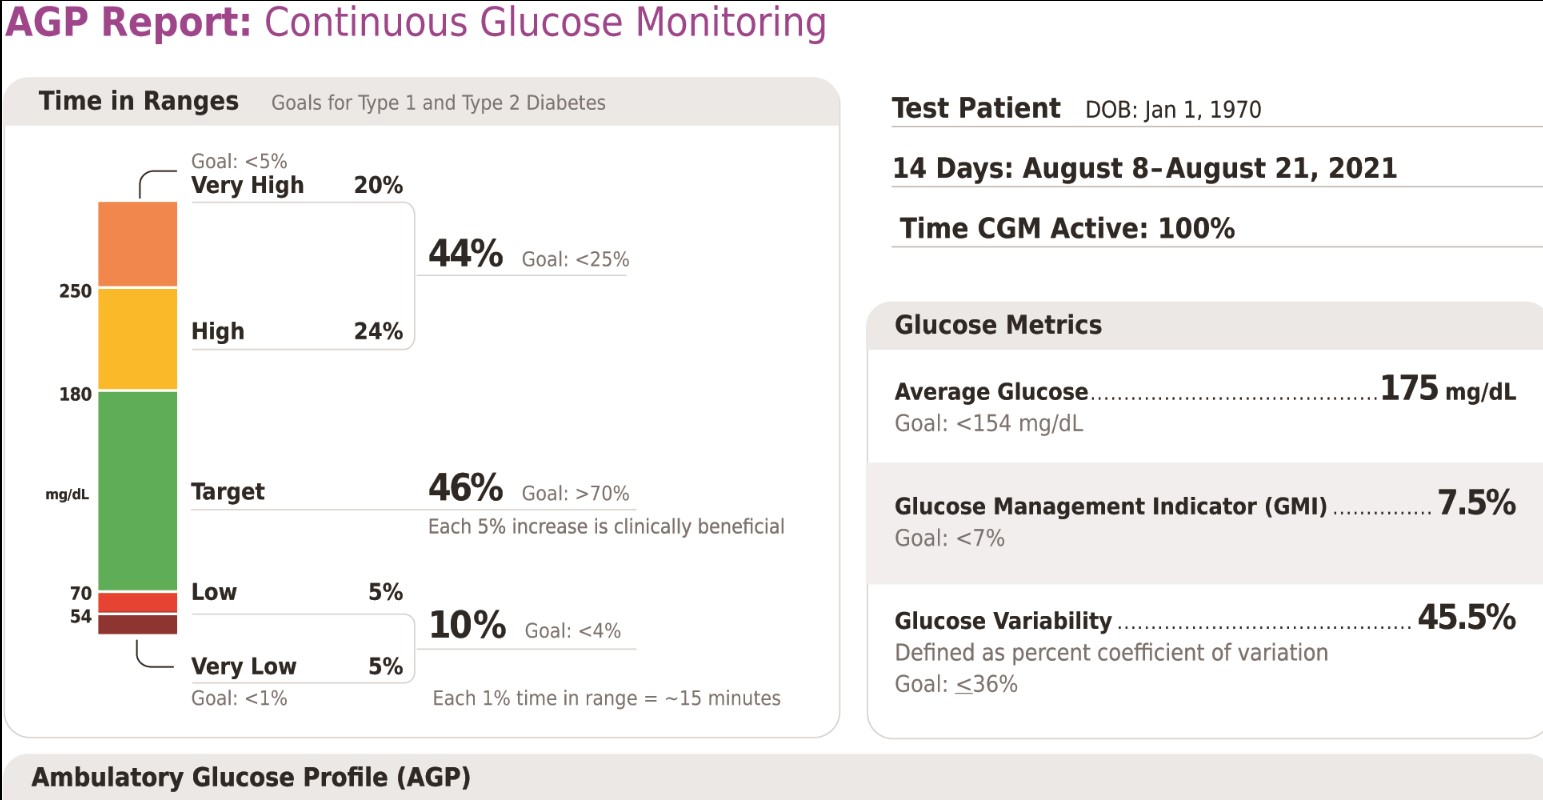Select the green Target range bar segment

click(137, 490)
